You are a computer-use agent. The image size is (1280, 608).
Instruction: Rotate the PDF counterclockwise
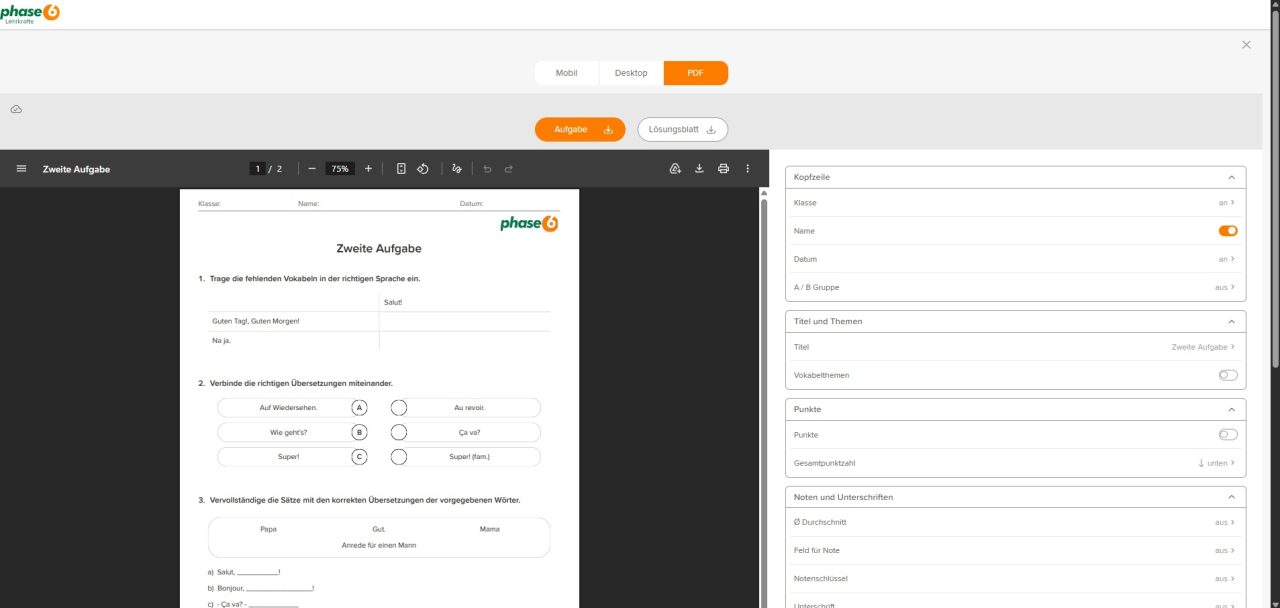423,169
